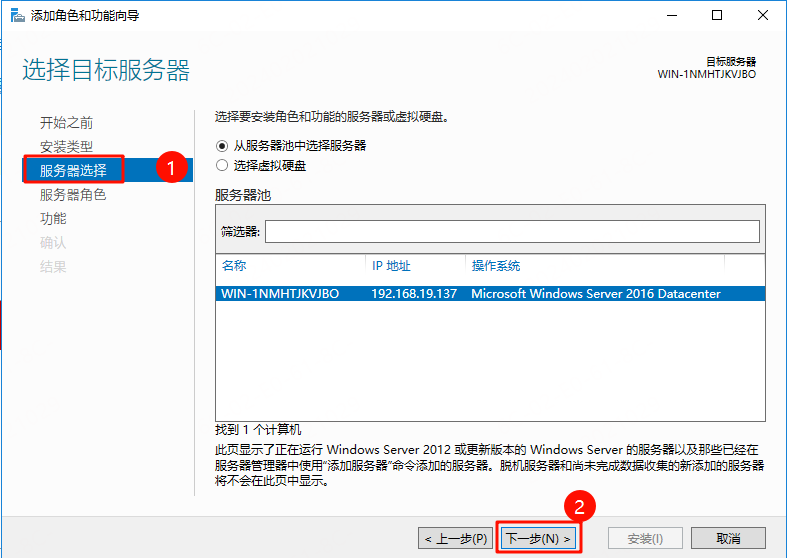Jump to the 功能 step
Viewport: 787px width, 558px height.
click(x=53, y=218)
